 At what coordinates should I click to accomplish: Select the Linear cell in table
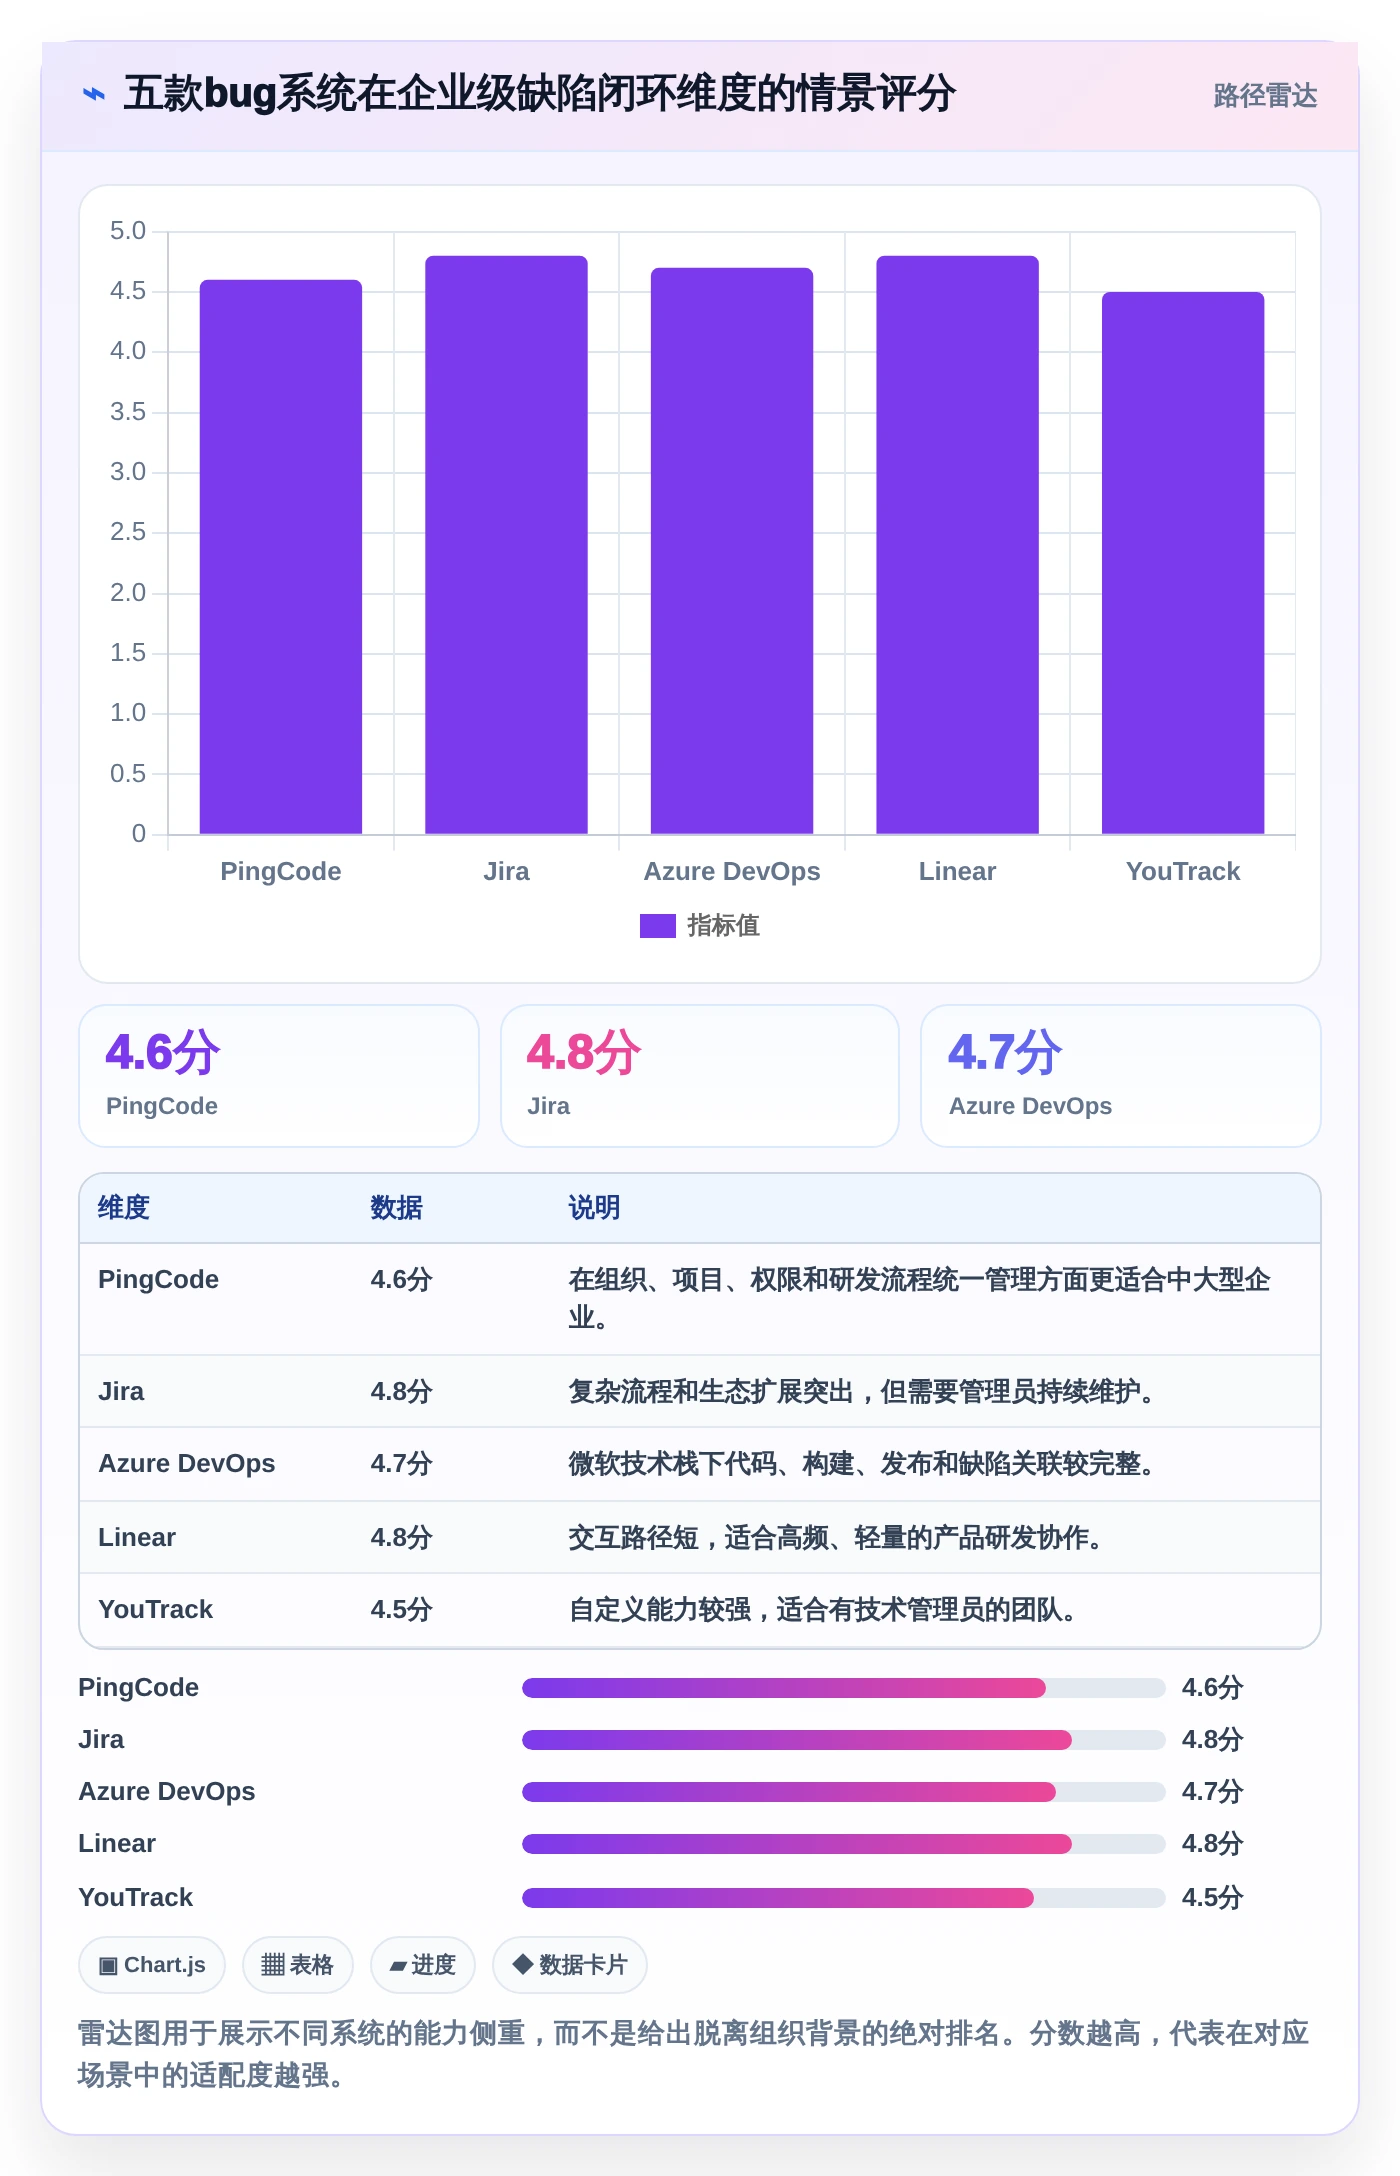pos(137,1538)
